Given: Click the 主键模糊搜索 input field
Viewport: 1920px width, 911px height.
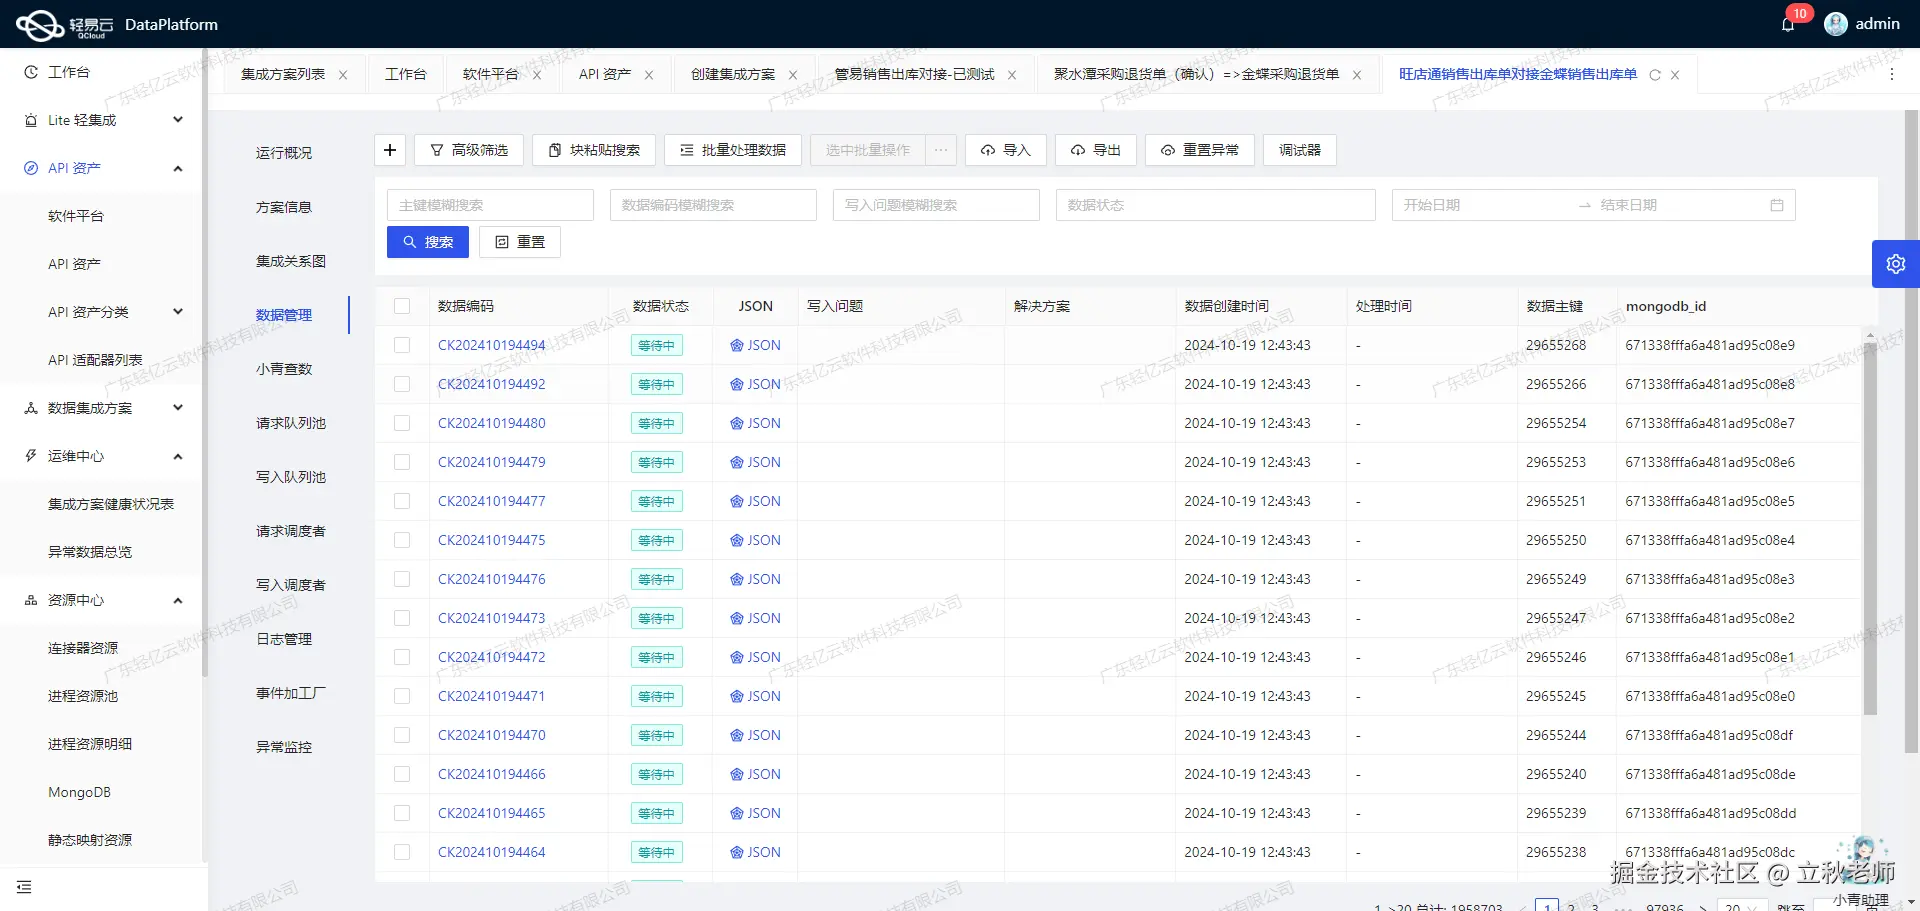Looking at the screenshot, I should [x=490, y=205].
